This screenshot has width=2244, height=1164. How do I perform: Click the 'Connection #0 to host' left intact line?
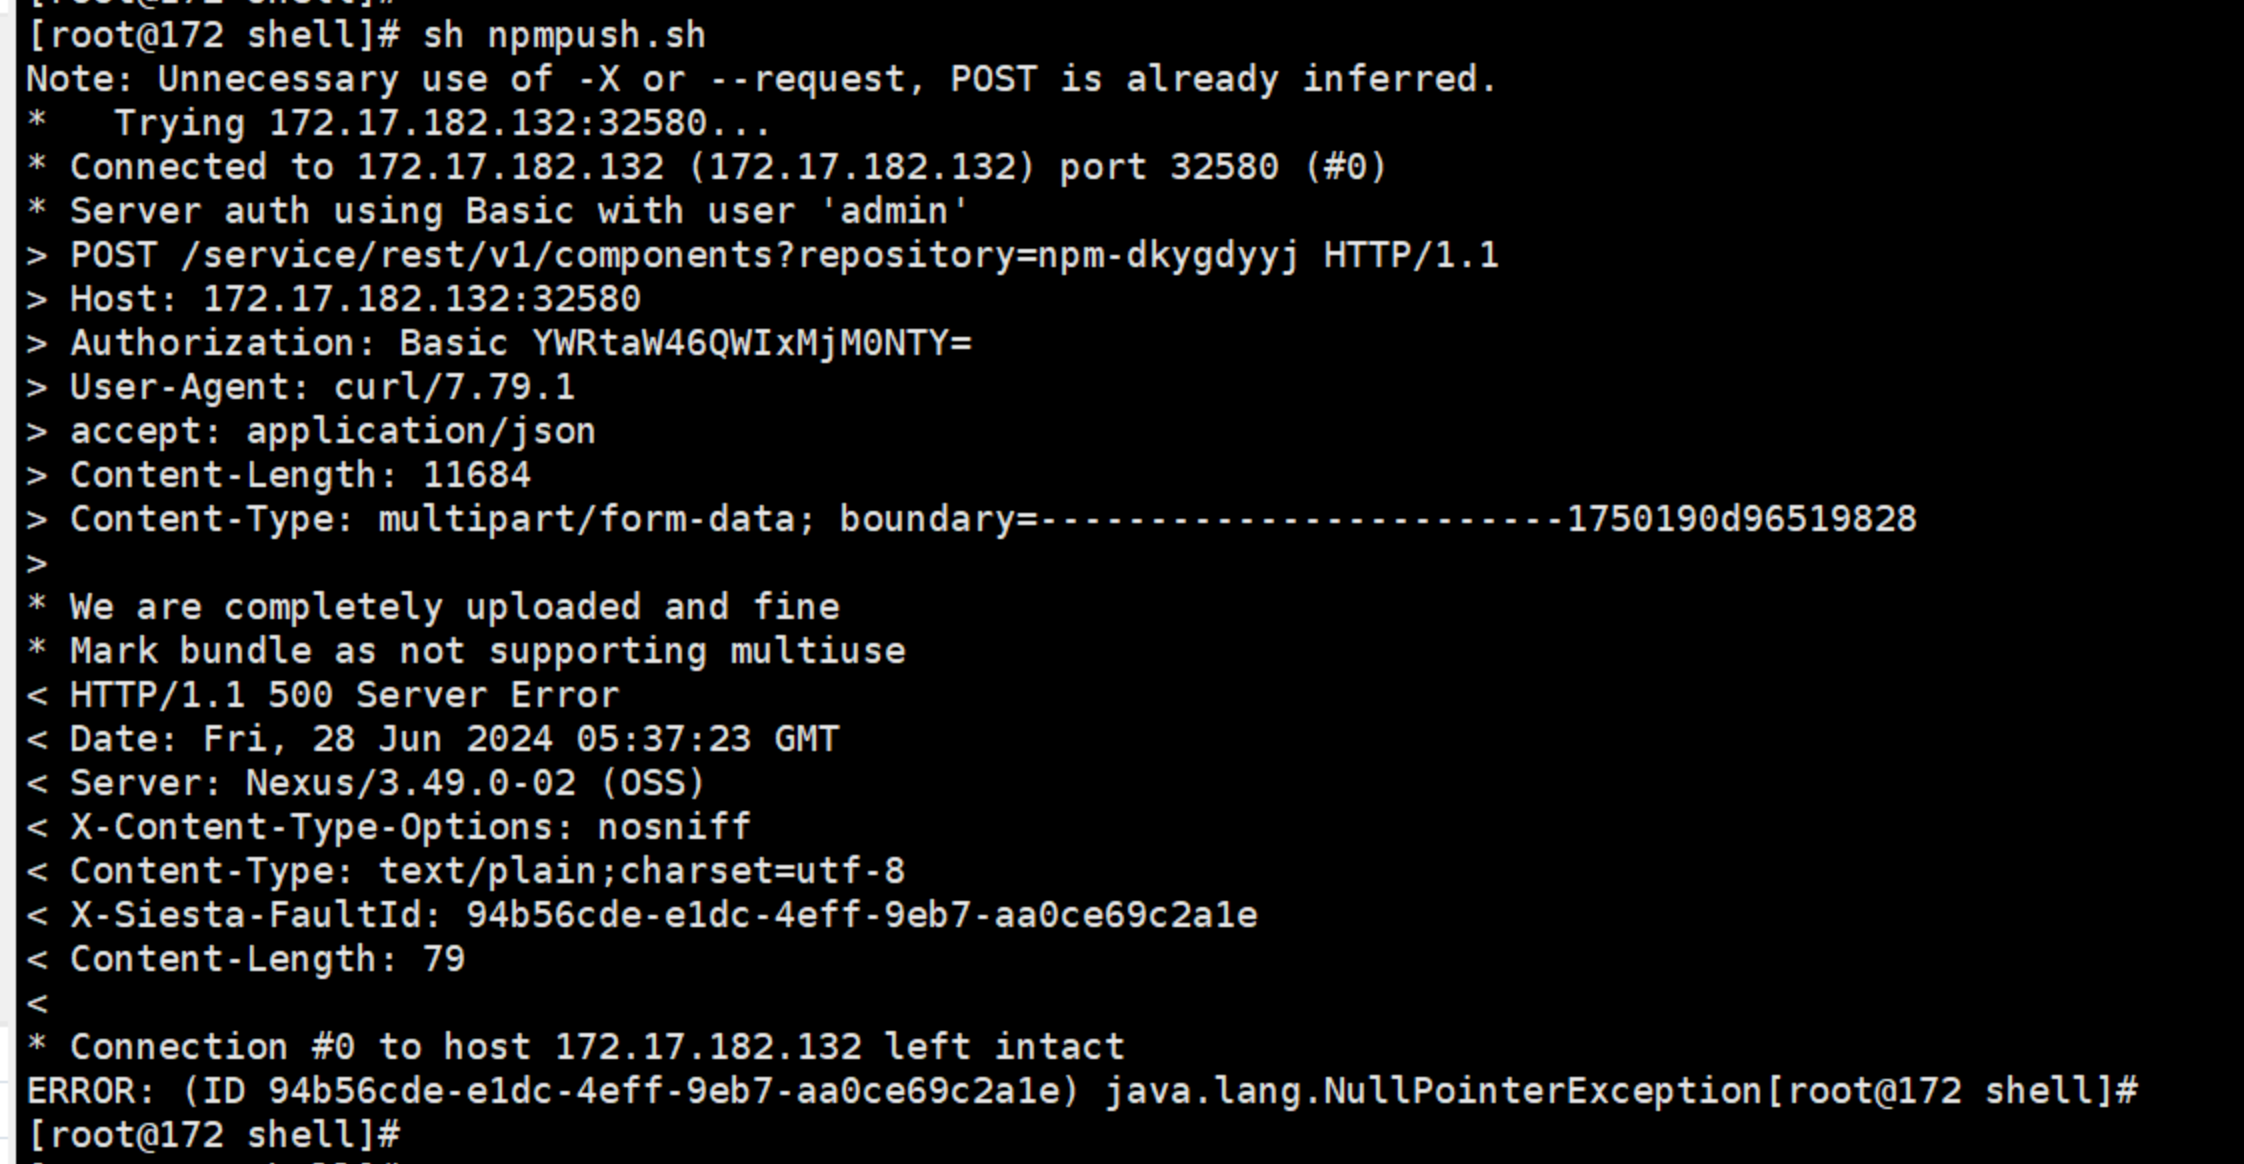tap(576, 1047)
